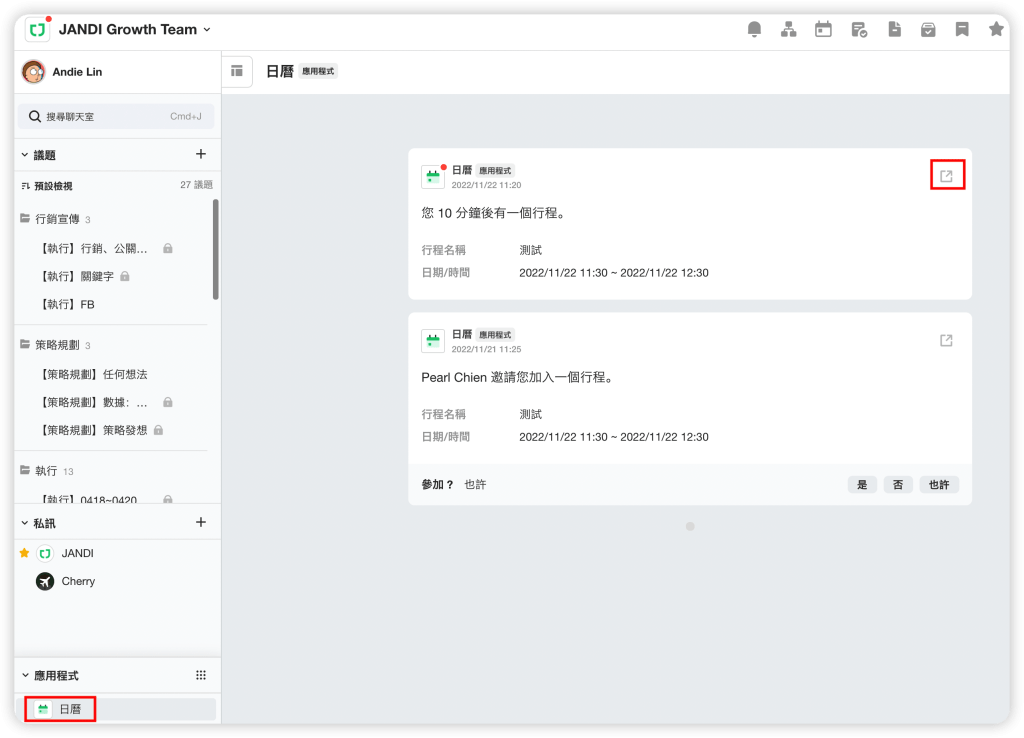
Task: Click the lock icon on 【策略規劃】數據
Action: (x=168, y=402)
